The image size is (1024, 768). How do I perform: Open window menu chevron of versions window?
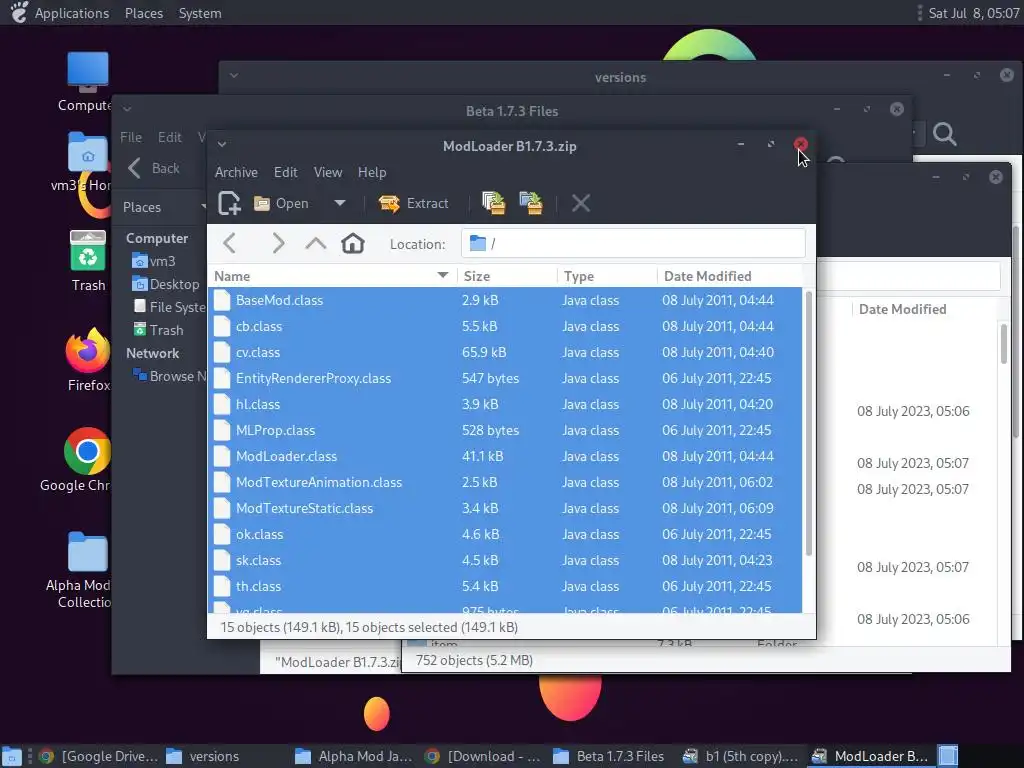point(234,75)
